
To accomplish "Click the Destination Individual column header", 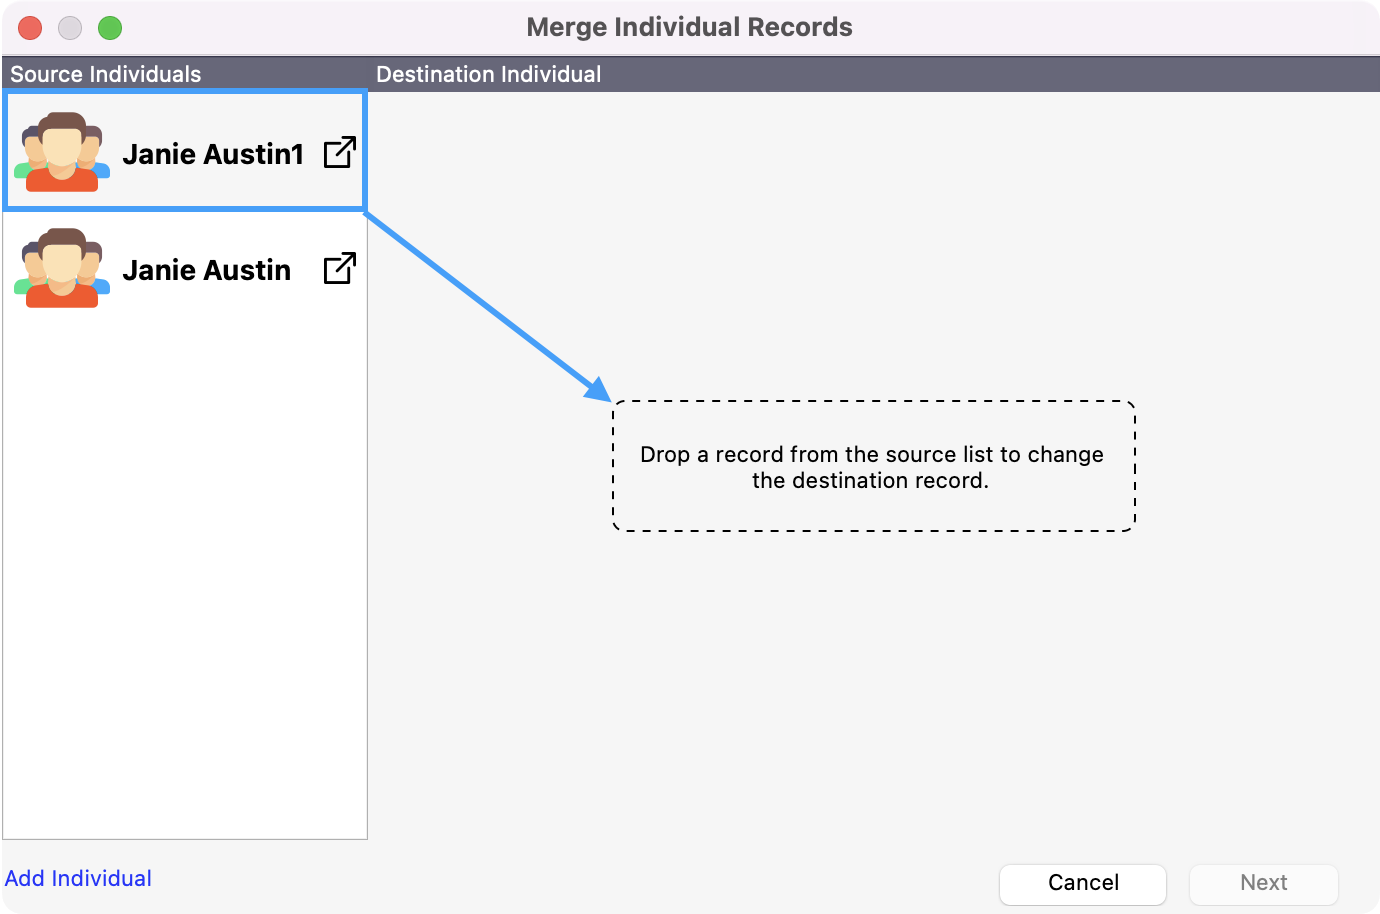I will (489, 74).
